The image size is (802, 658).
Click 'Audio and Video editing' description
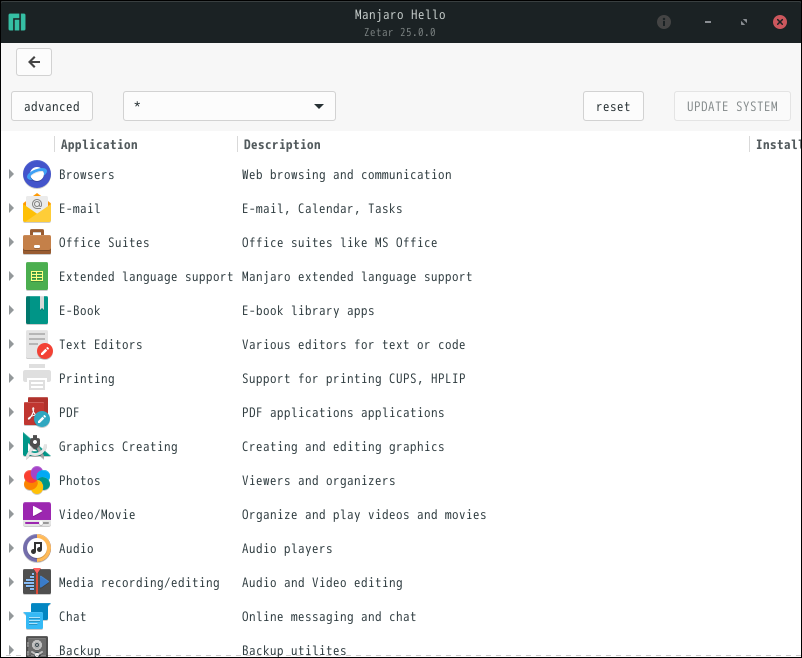pos(322,583)
